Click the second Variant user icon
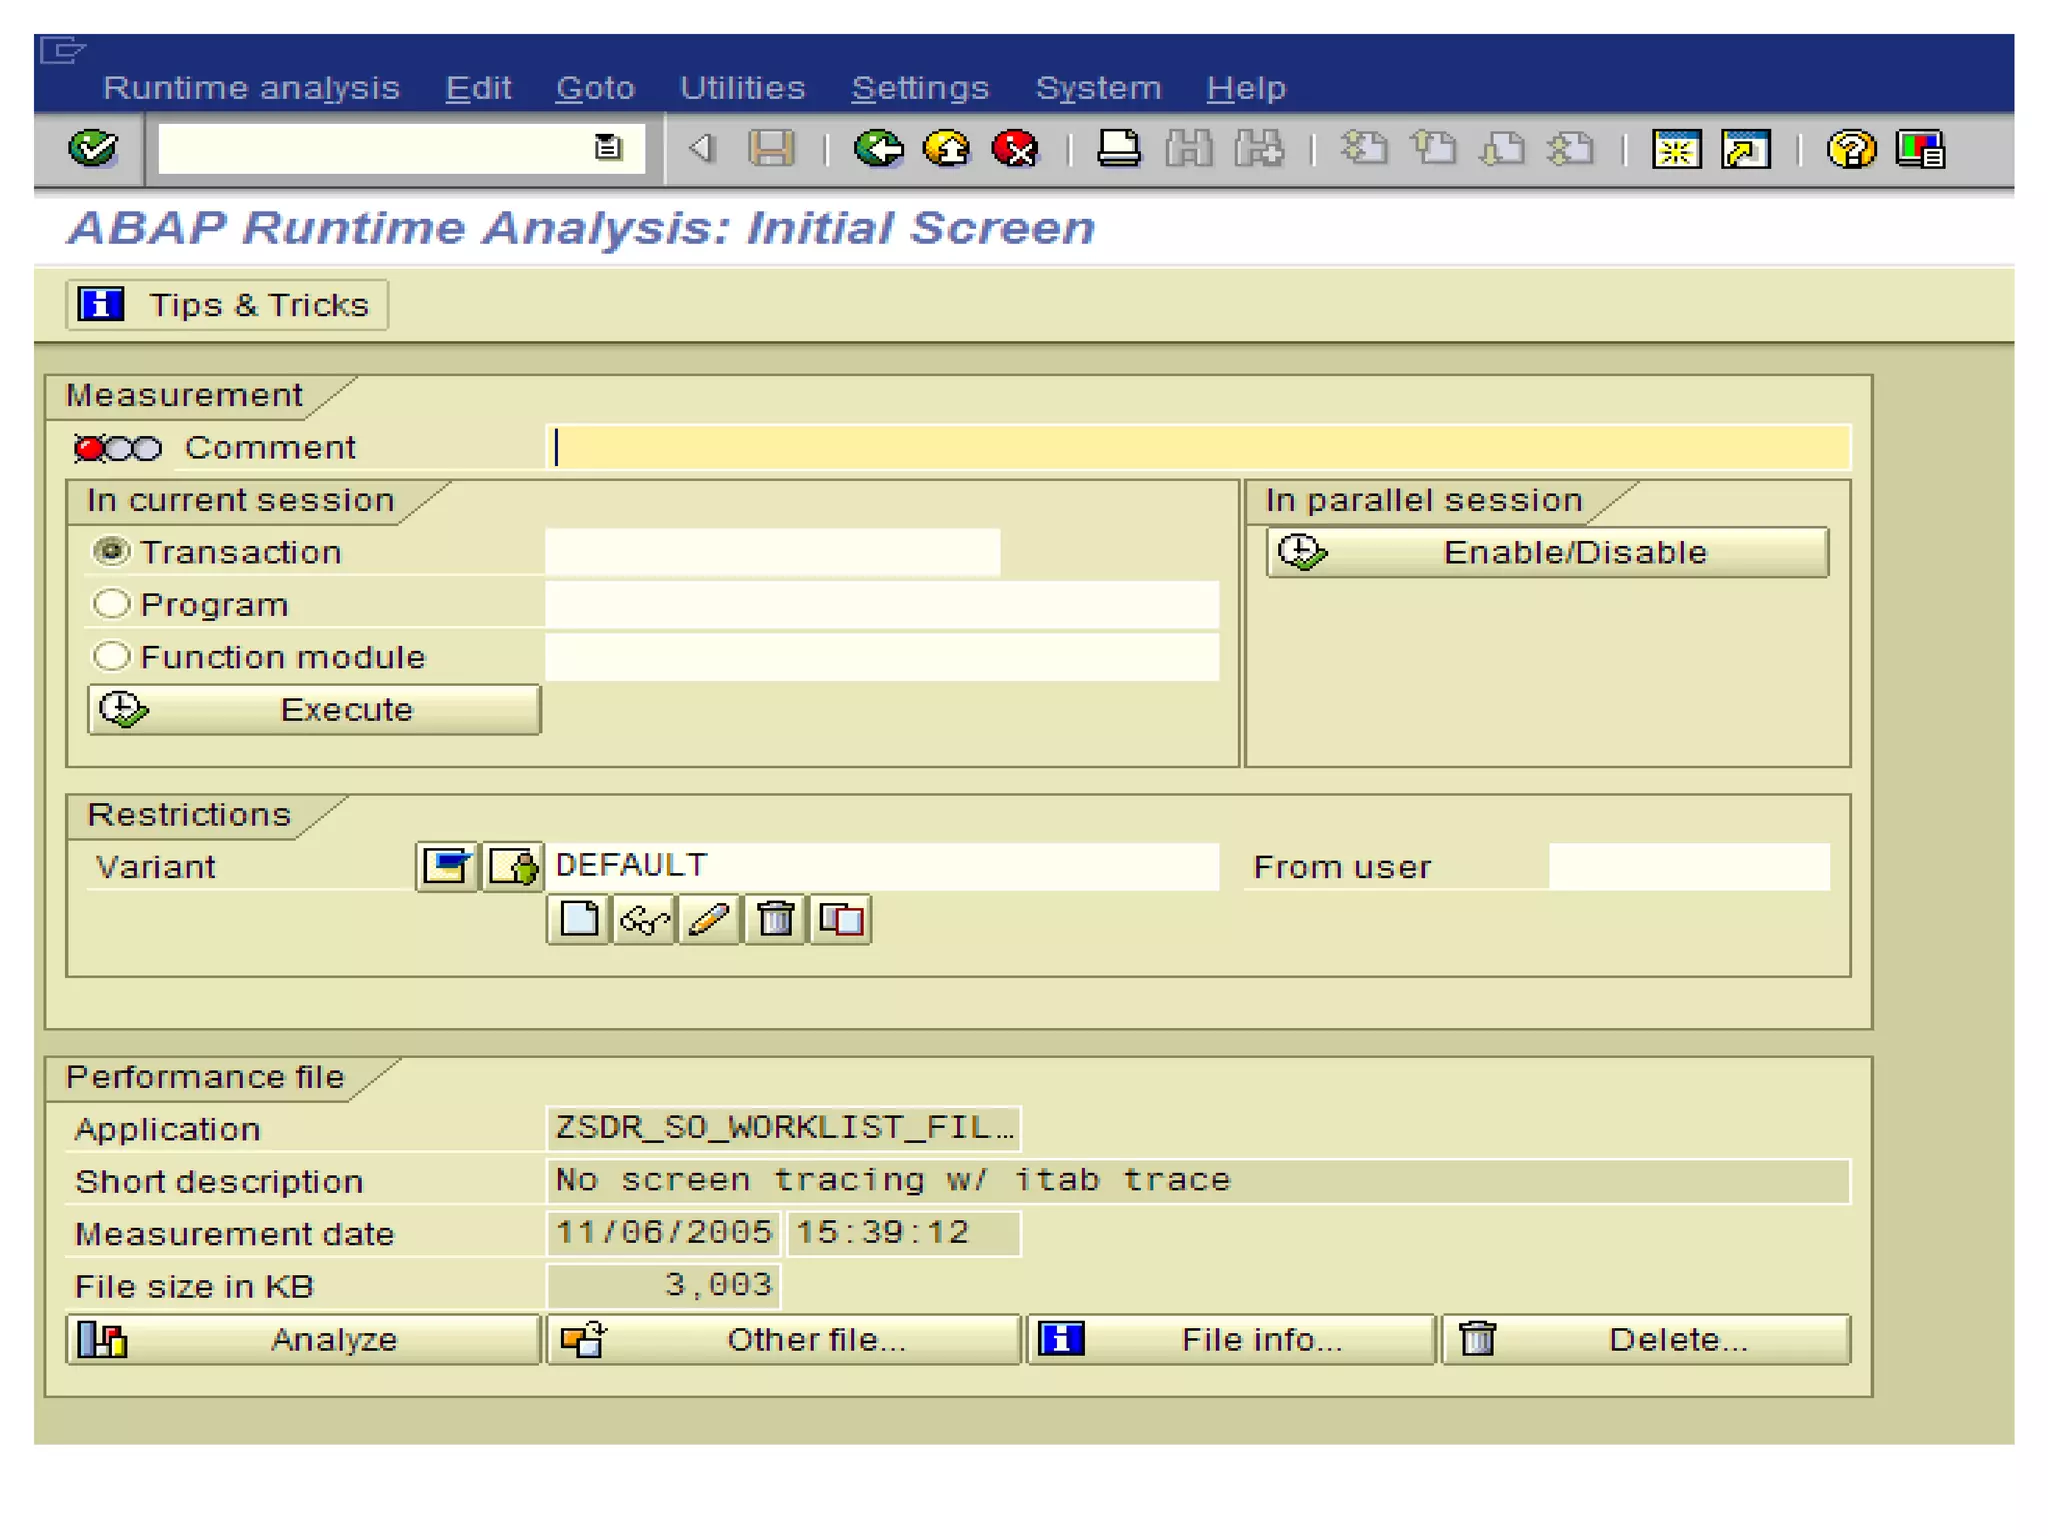This screenshot has width=2048, height=1536. click(x=513, y=865)
